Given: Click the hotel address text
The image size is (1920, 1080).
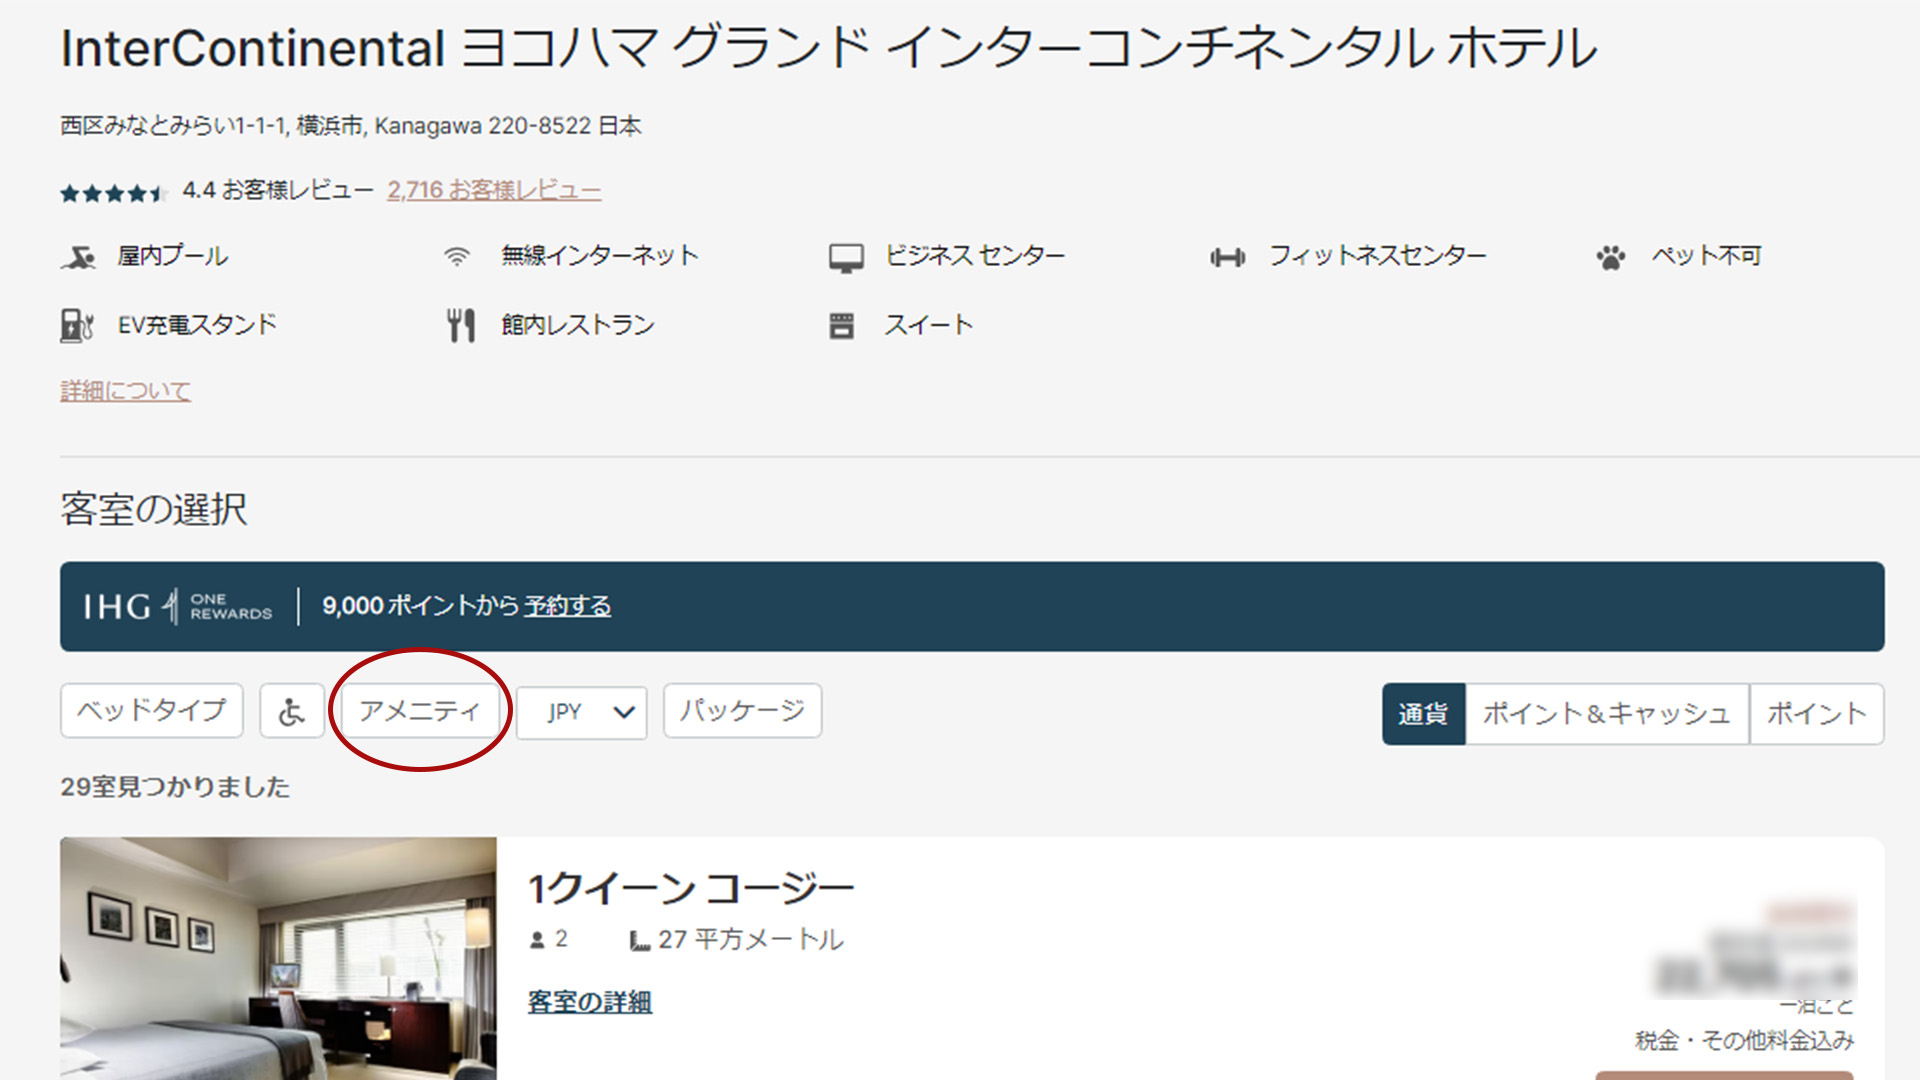Looking at the screenshot, I should 351,126.
